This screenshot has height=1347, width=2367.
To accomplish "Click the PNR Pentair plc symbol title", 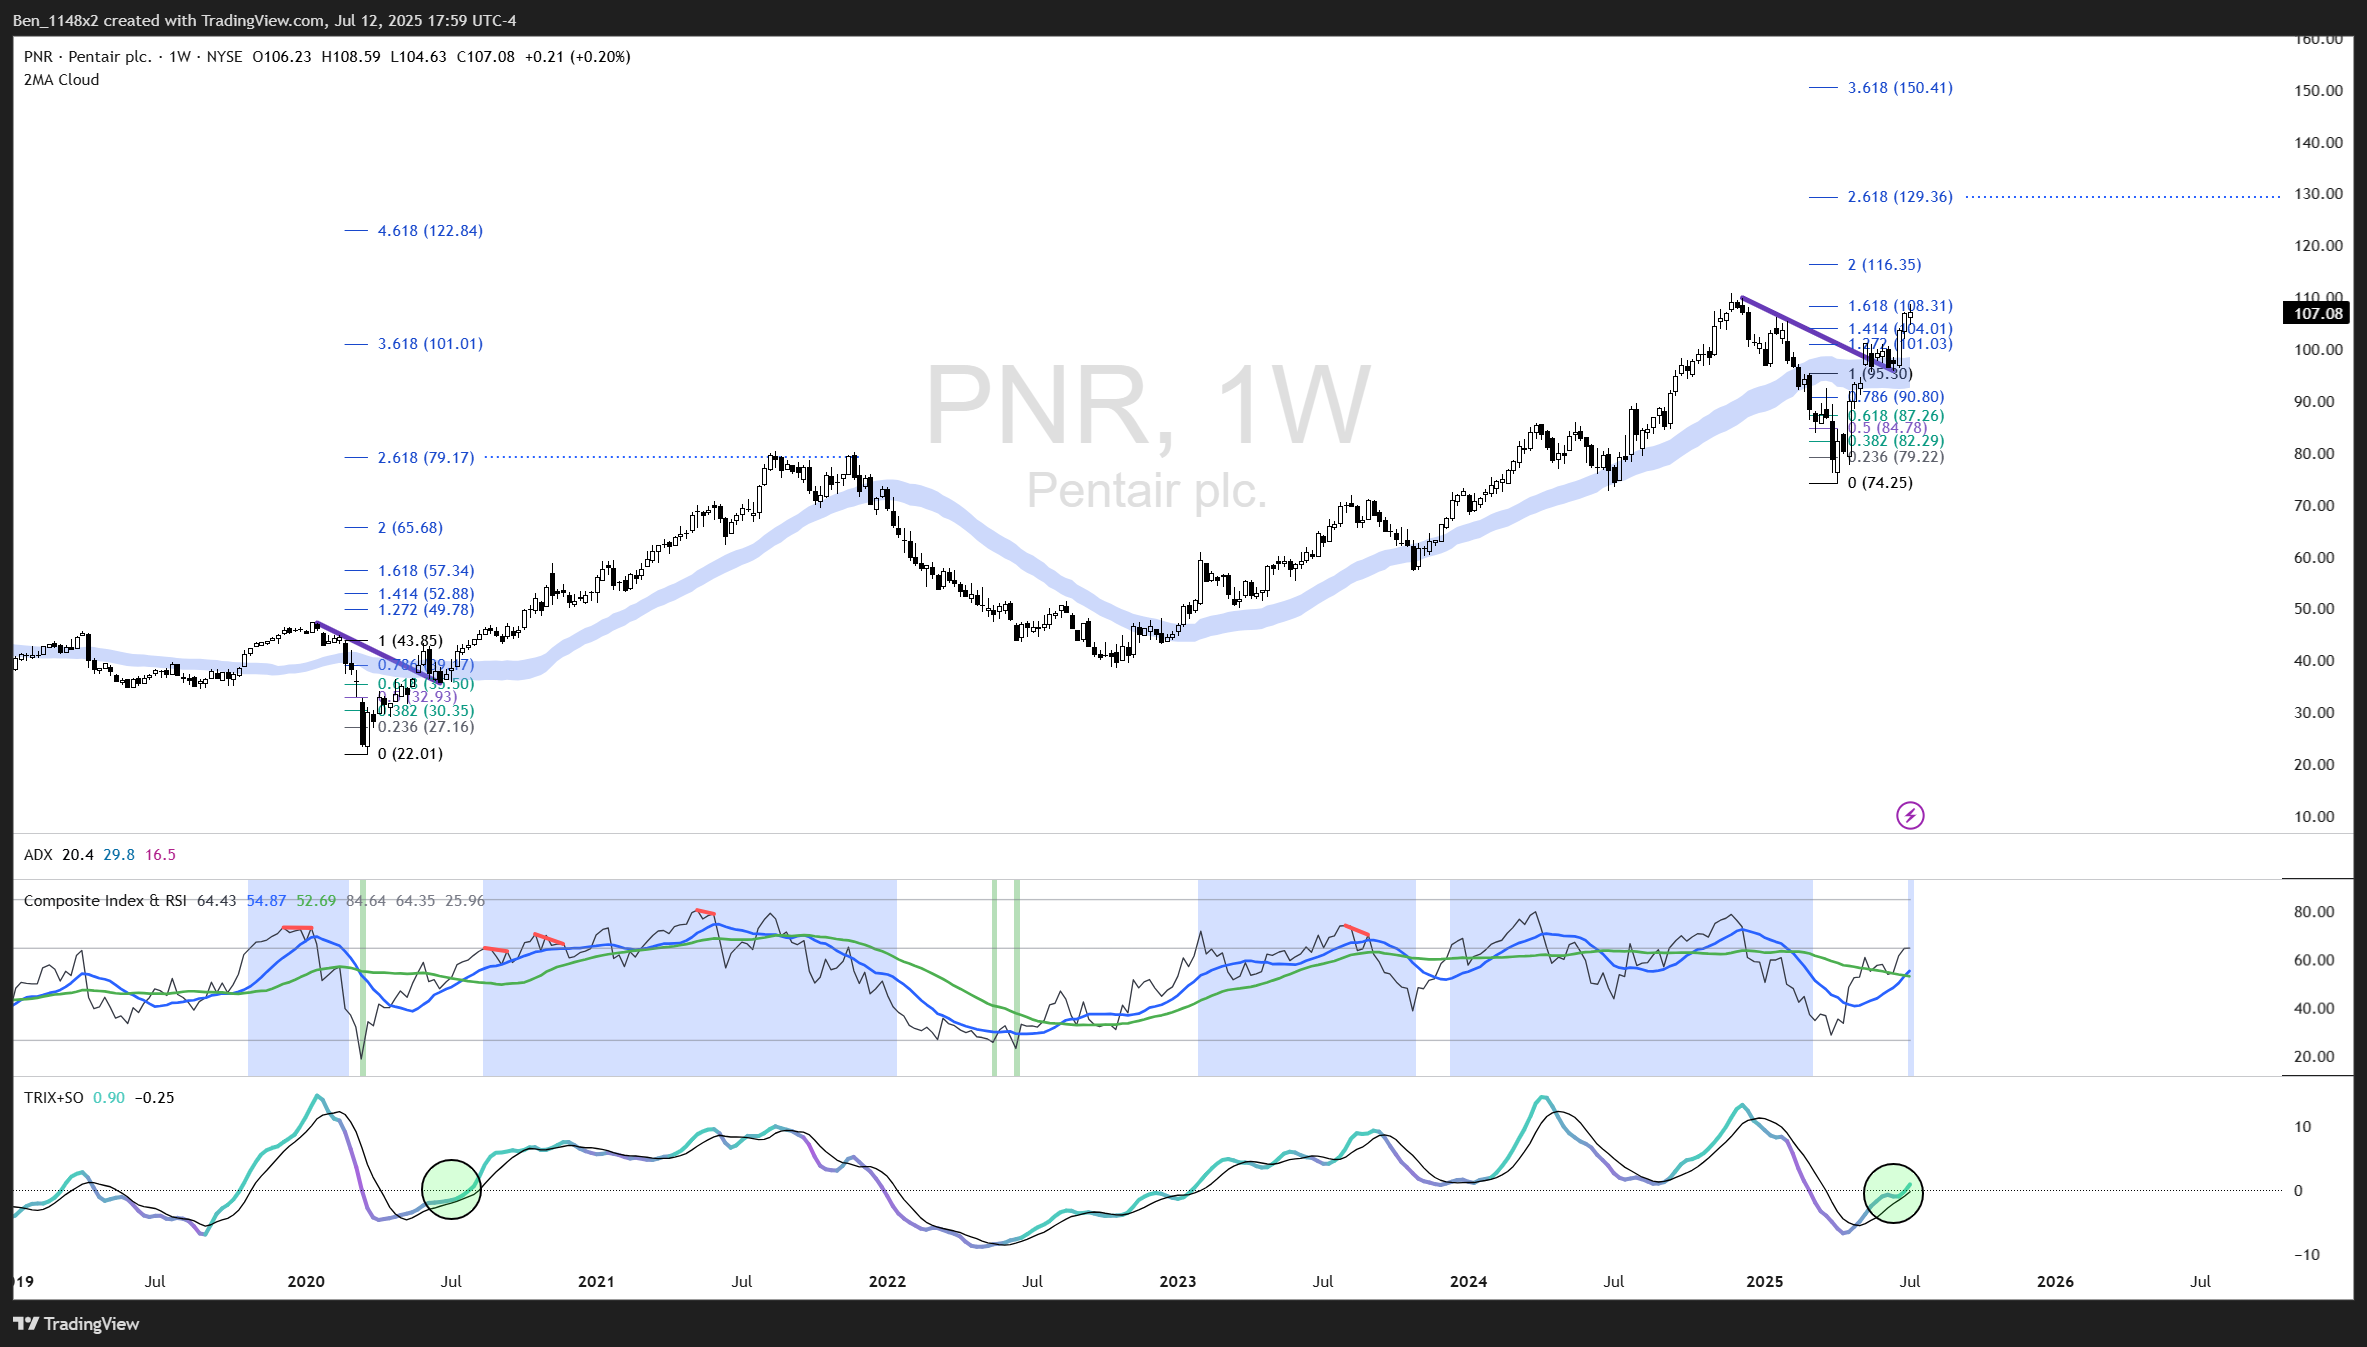I will (88, 57).
